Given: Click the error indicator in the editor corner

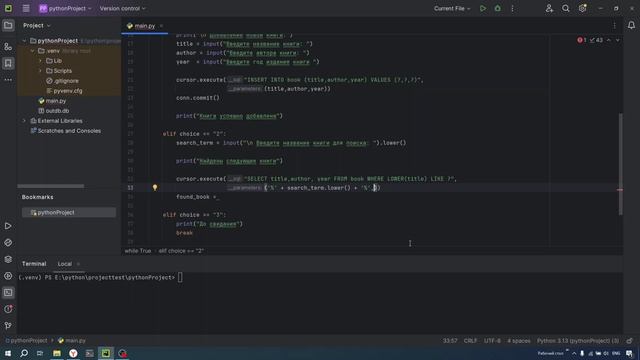Looking at the screenshot, I should [582, 40].
